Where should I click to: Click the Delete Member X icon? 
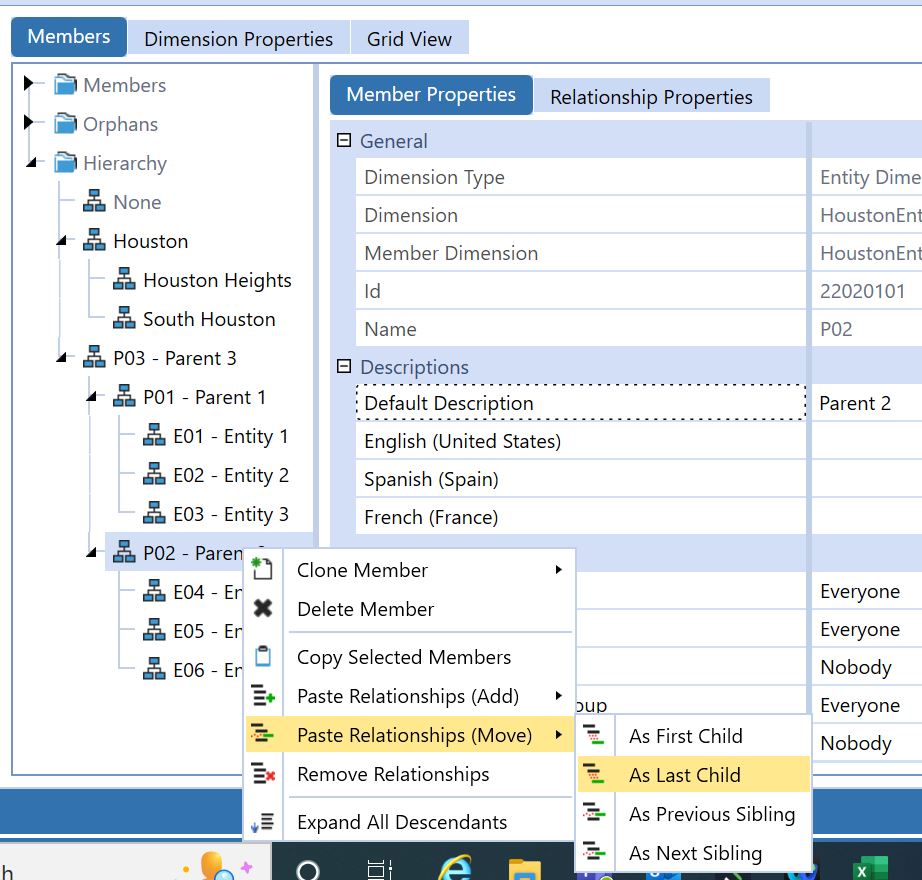pyautogui.click(x=263, y=609)
